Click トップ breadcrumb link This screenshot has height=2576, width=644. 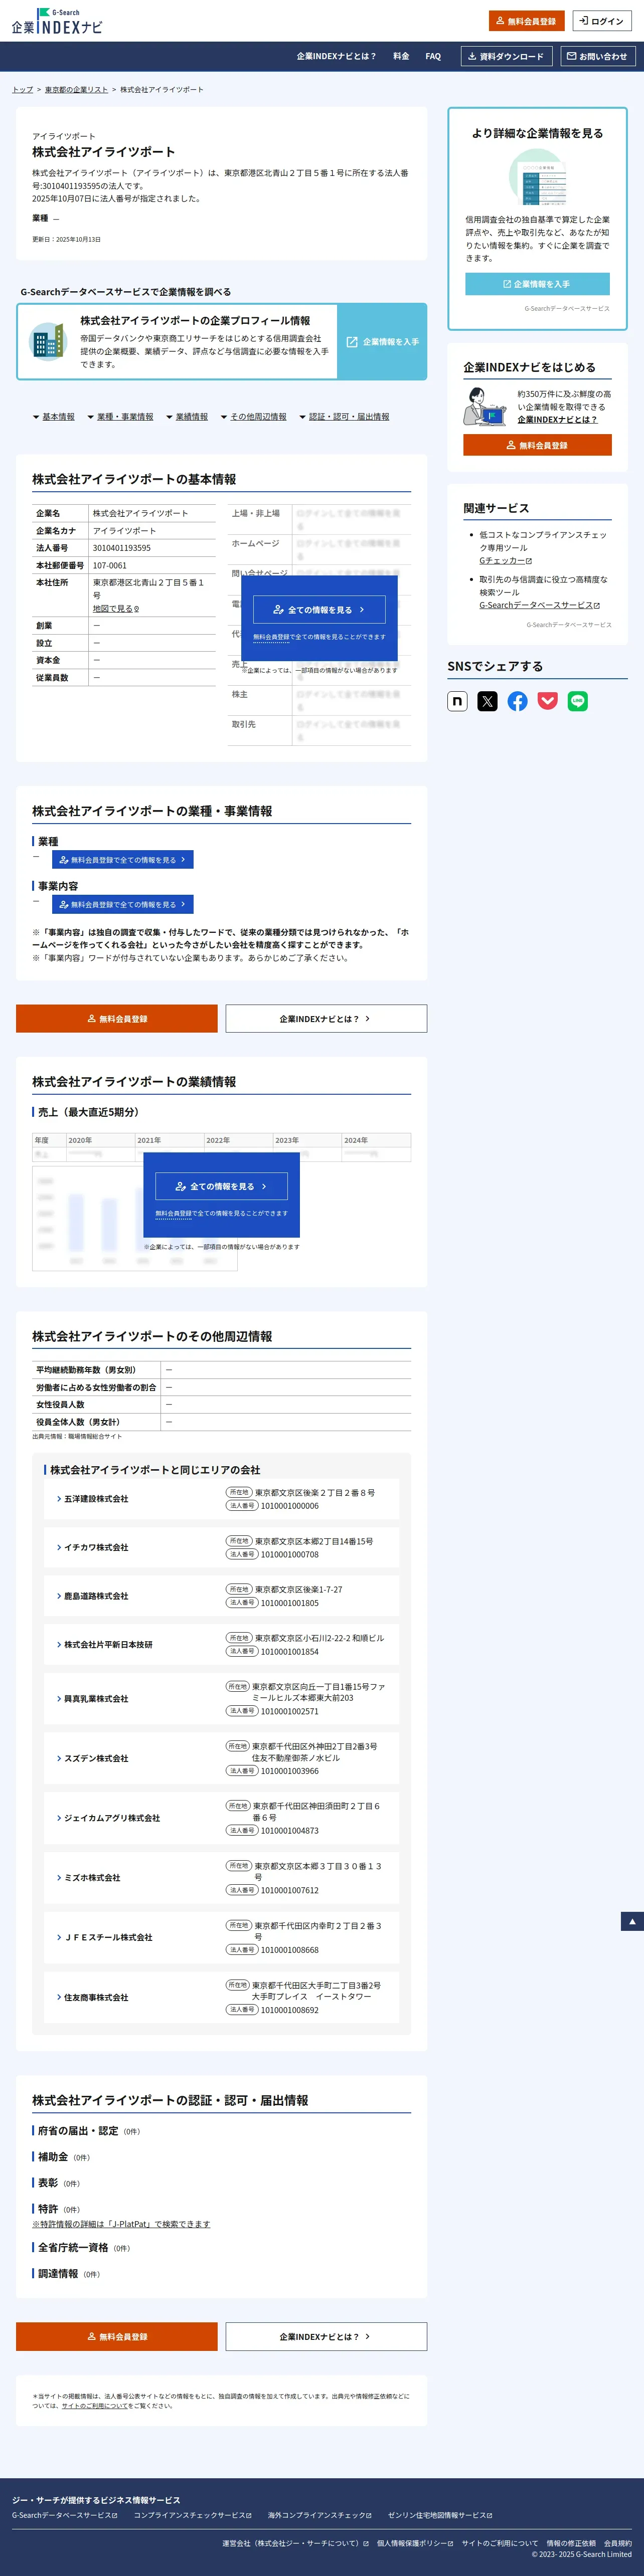(22, 90)
